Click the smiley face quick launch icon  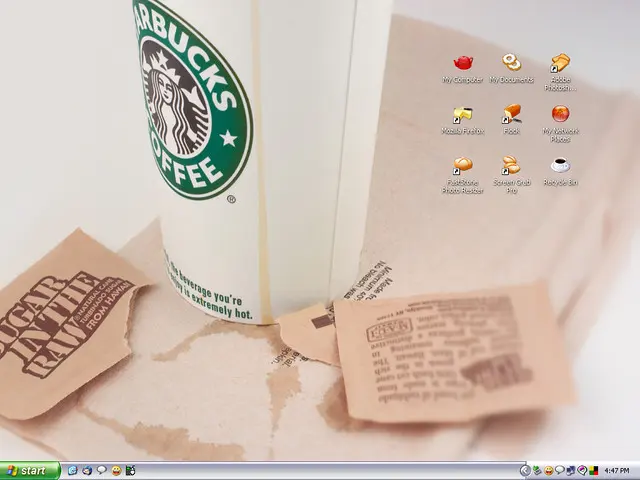coord(116,471)
